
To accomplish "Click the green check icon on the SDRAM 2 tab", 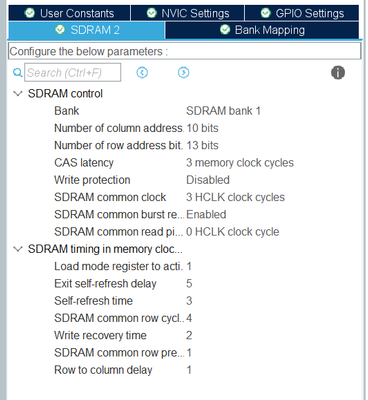I will click(x=60, y=30).
